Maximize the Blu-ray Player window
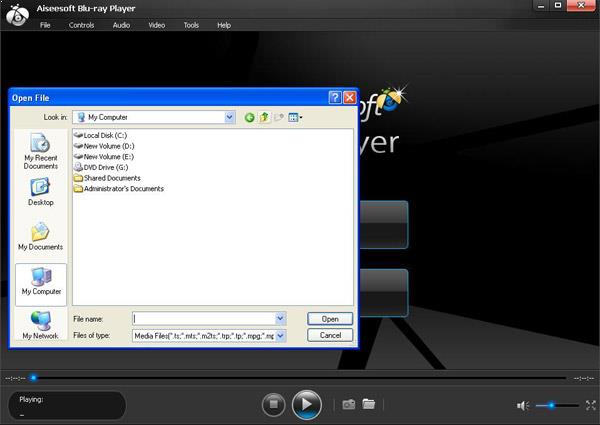The height and width of the screenshot is (425, 600). click(558, 6)
